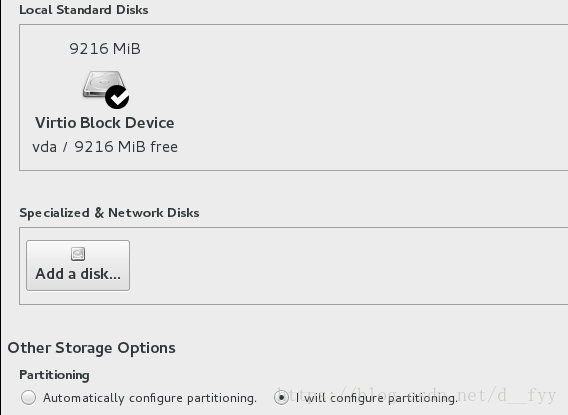Open the Add a disk... dialog
Viewport: 568px width, 415px height.
(x=78, y=265)
